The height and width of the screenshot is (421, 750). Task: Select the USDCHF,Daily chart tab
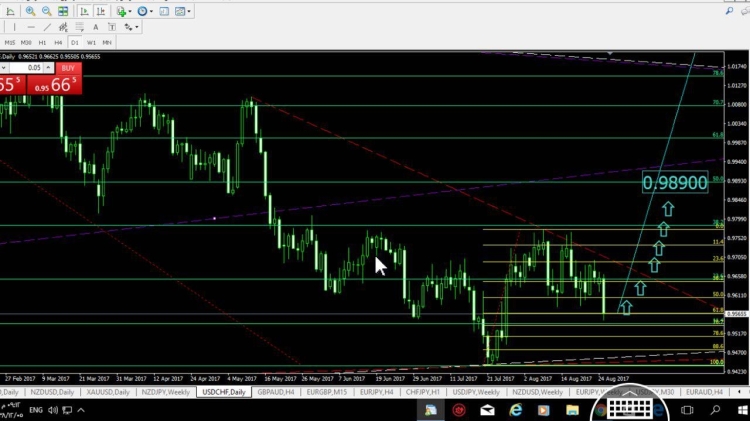pos(224,392)
